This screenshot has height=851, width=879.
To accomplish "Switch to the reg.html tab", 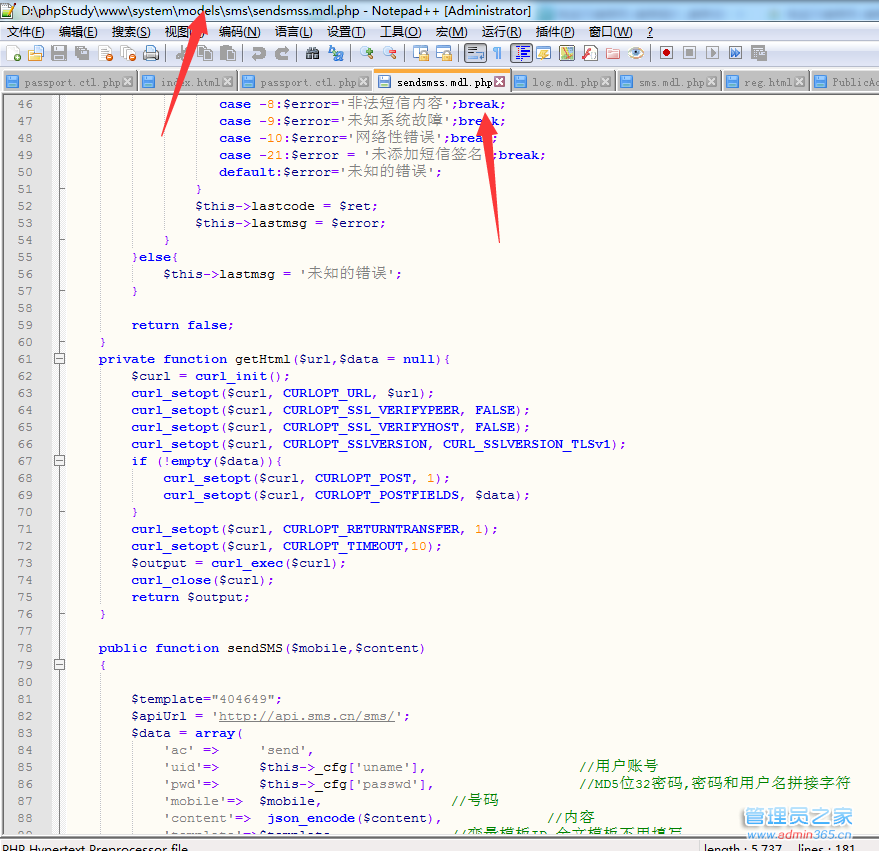I will pos(765,82).
